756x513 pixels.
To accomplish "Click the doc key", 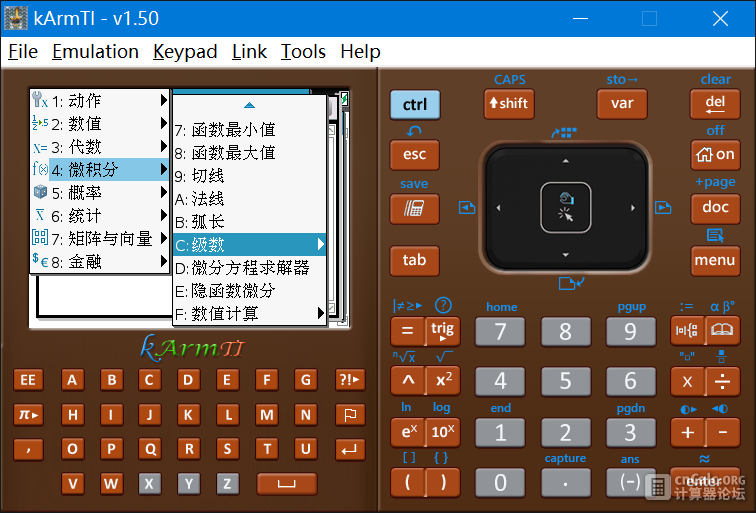I will [x=715, y=208].
